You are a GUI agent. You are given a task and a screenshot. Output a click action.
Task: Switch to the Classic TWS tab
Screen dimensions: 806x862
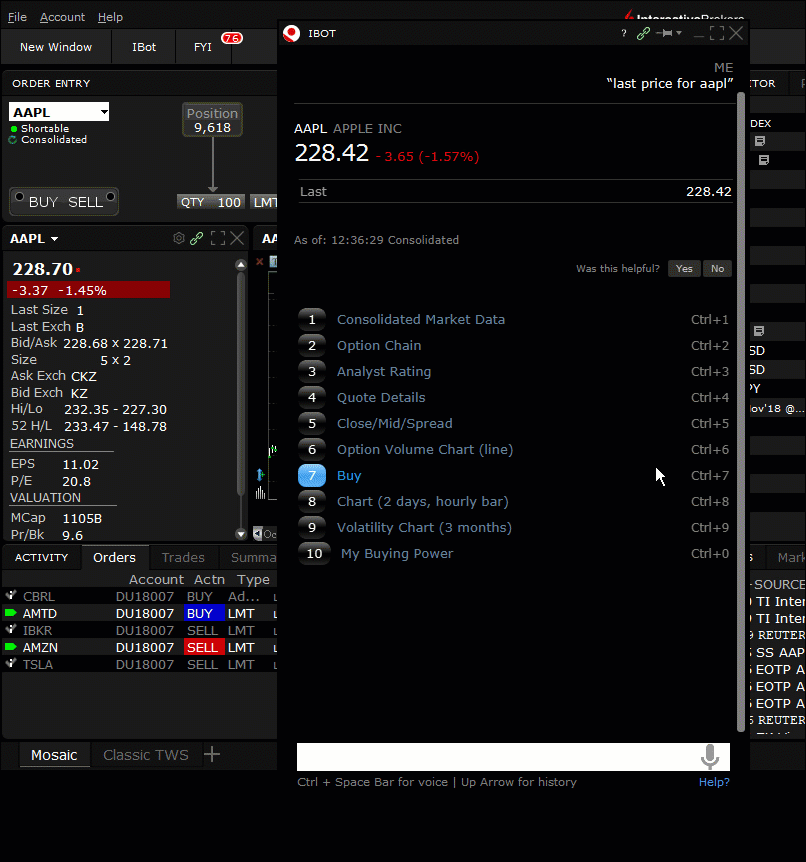coord(146,755)
